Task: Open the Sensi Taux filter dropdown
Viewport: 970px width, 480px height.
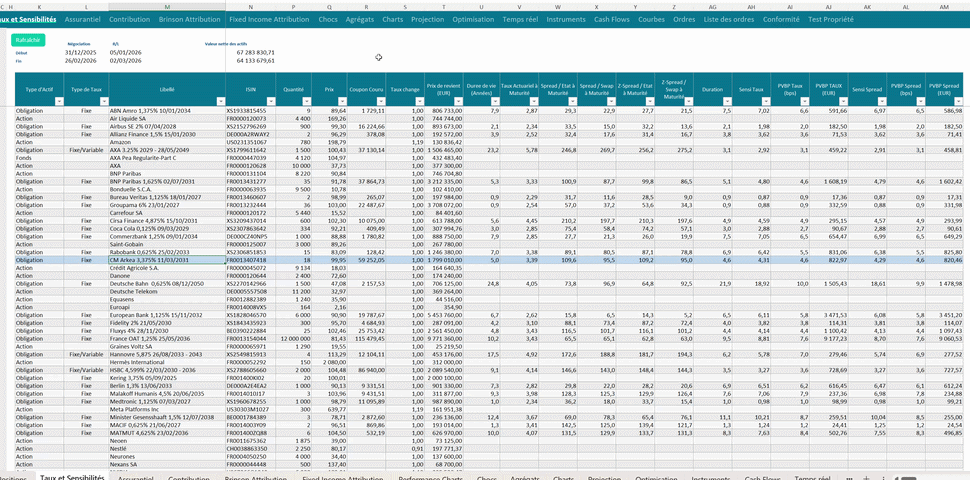Action: [766, 101]
